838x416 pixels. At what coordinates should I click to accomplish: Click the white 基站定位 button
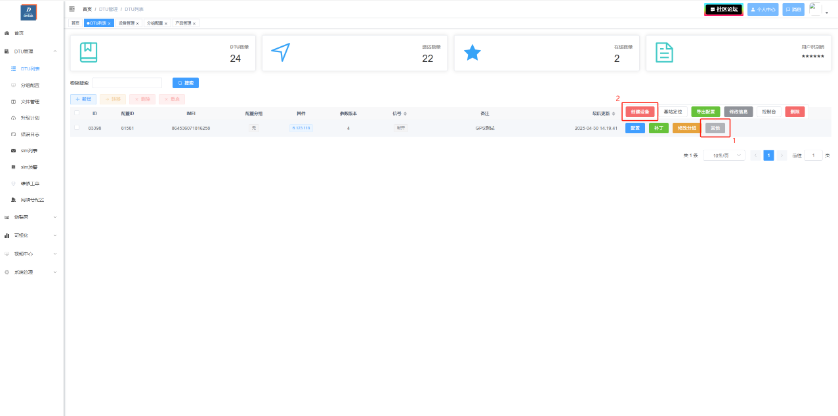(673, 112)
